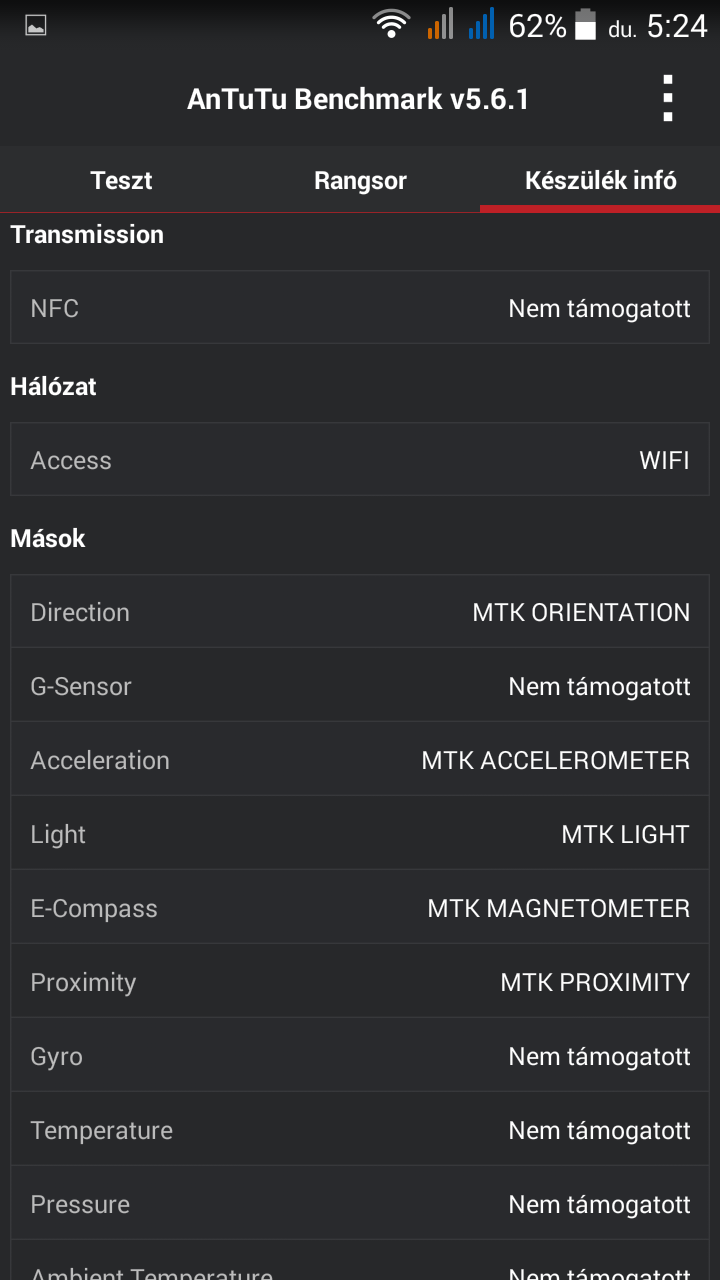Tap the NFC info row
The width and height of the screenshot is (720, 1280).
click(x=360, y=308)
